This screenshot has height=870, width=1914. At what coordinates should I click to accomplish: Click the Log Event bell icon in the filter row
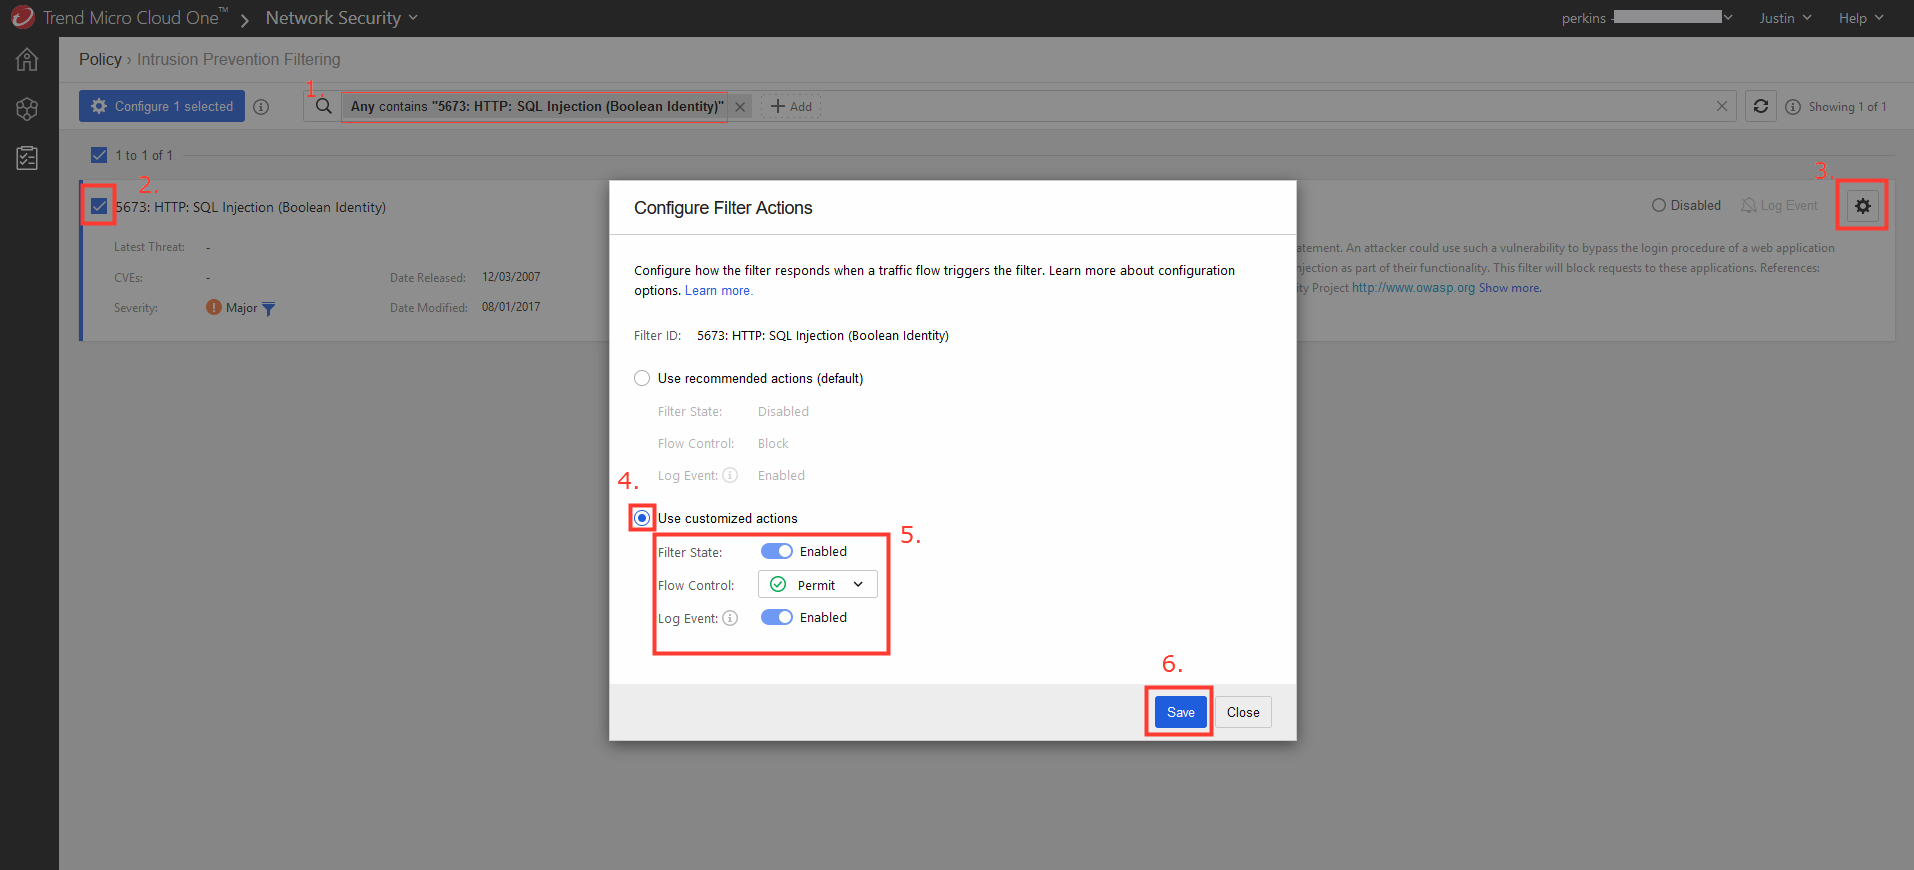tap(1748, 205)
